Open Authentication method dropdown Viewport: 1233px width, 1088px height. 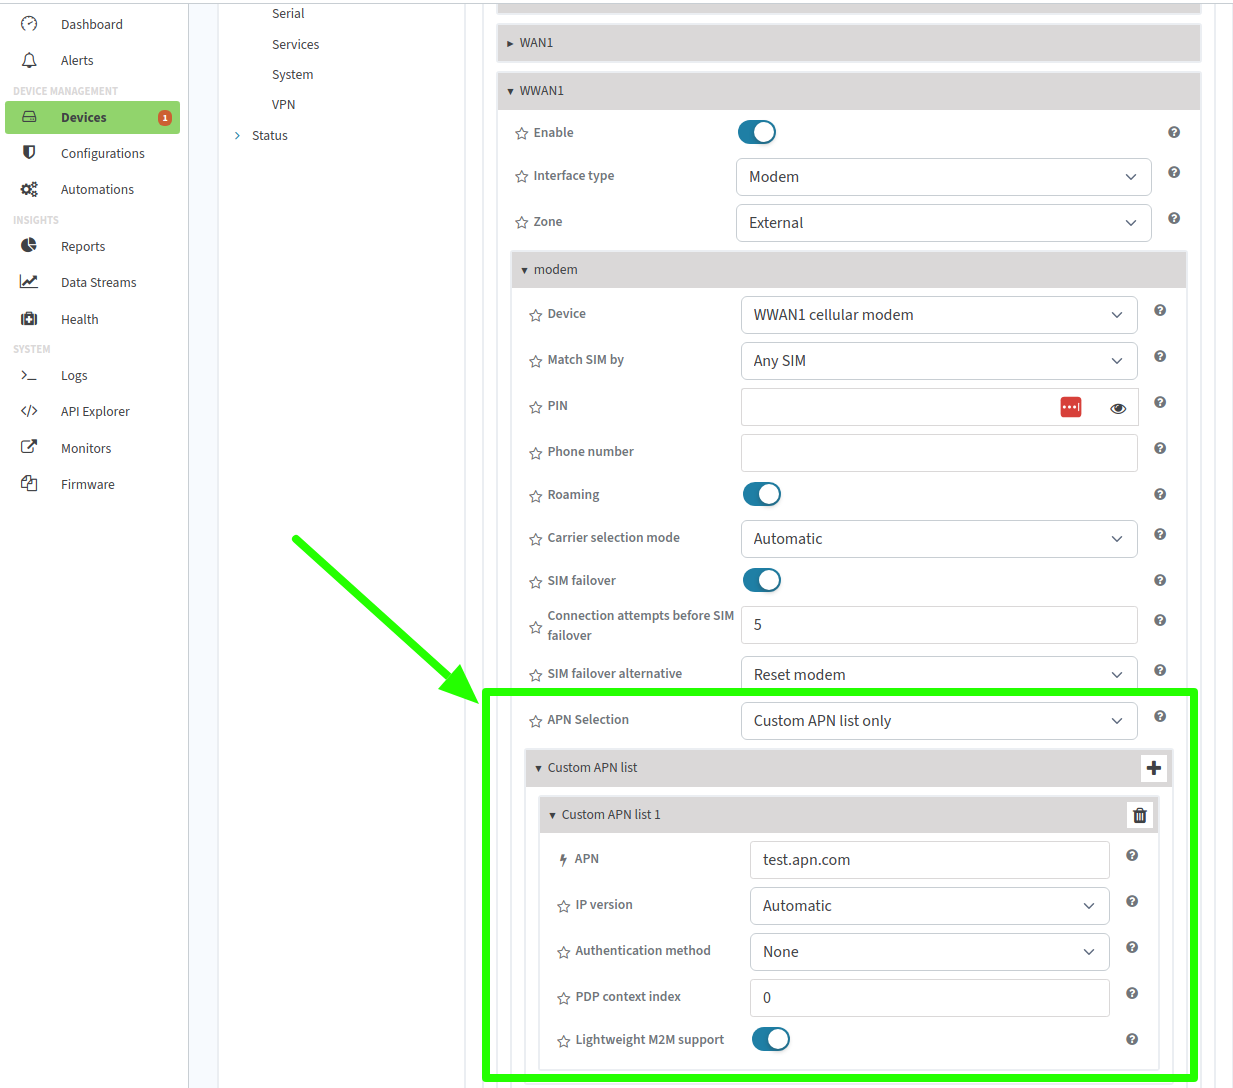[x=929, y=952]
